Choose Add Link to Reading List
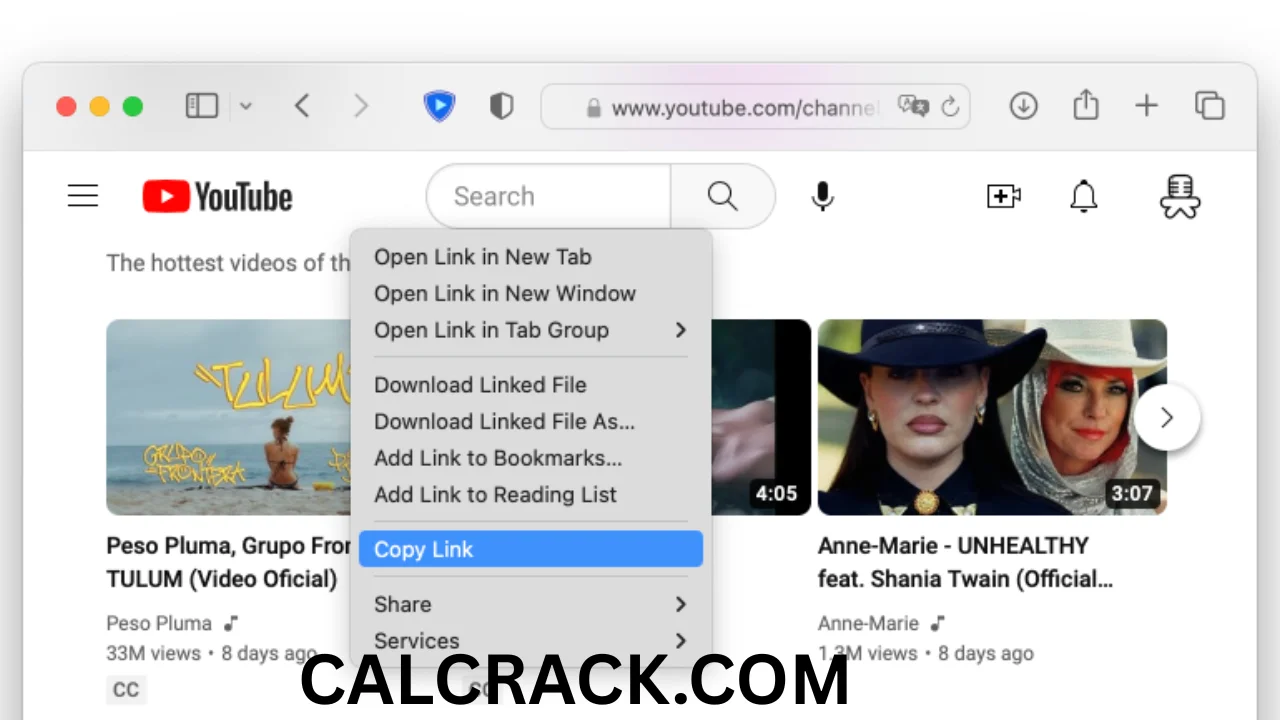This screenshot has width=1280, height=720. click(x=531, y=495)
